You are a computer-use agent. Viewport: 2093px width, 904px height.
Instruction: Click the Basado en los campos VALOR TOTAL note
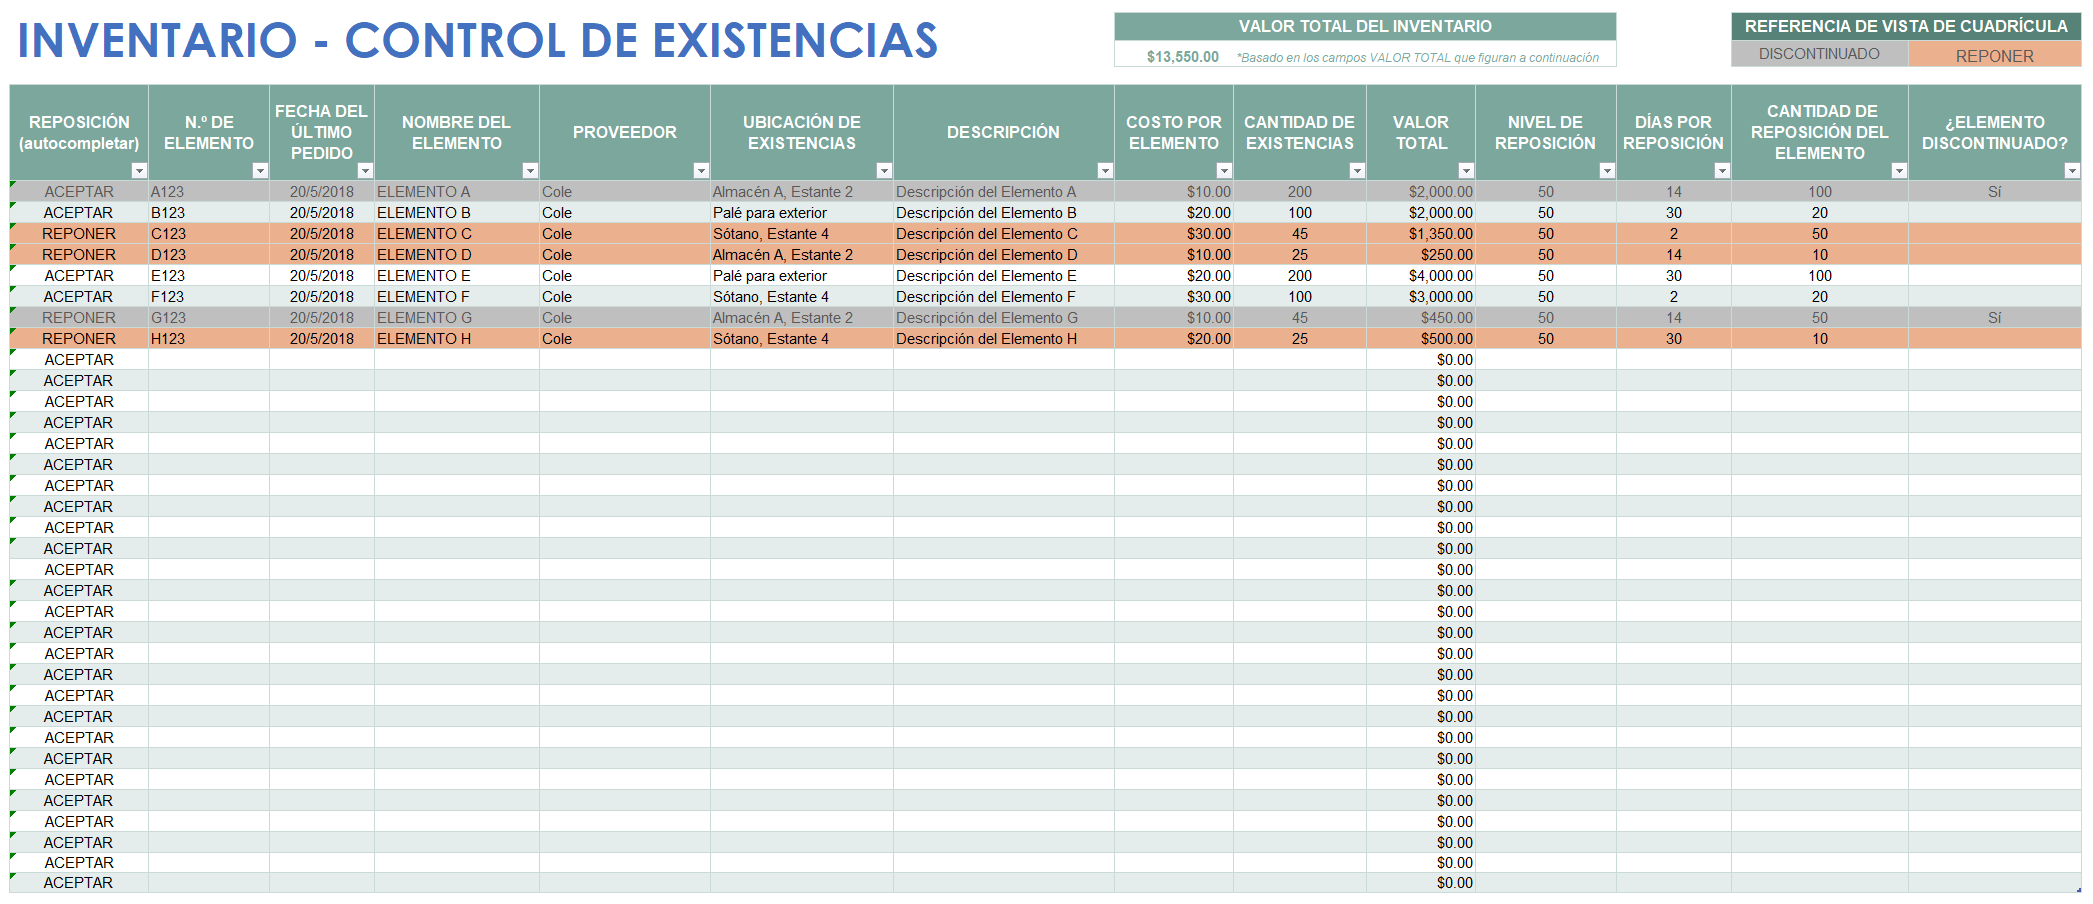click(1418, 58)
